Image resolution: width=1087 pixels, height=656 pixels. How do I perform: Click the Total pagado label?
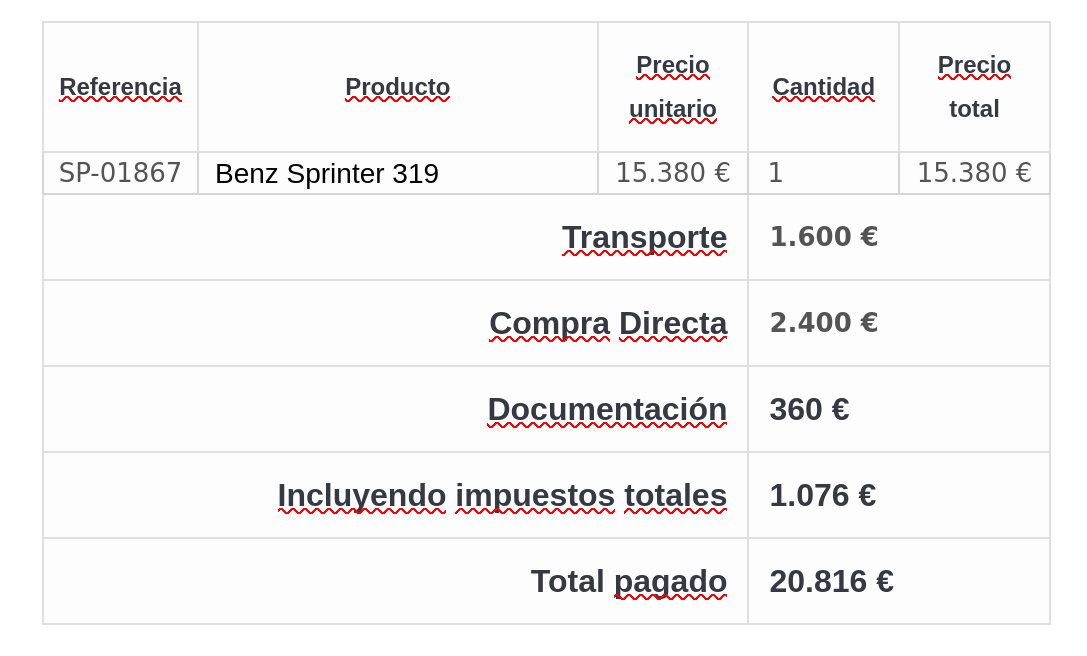click(628, 582)
